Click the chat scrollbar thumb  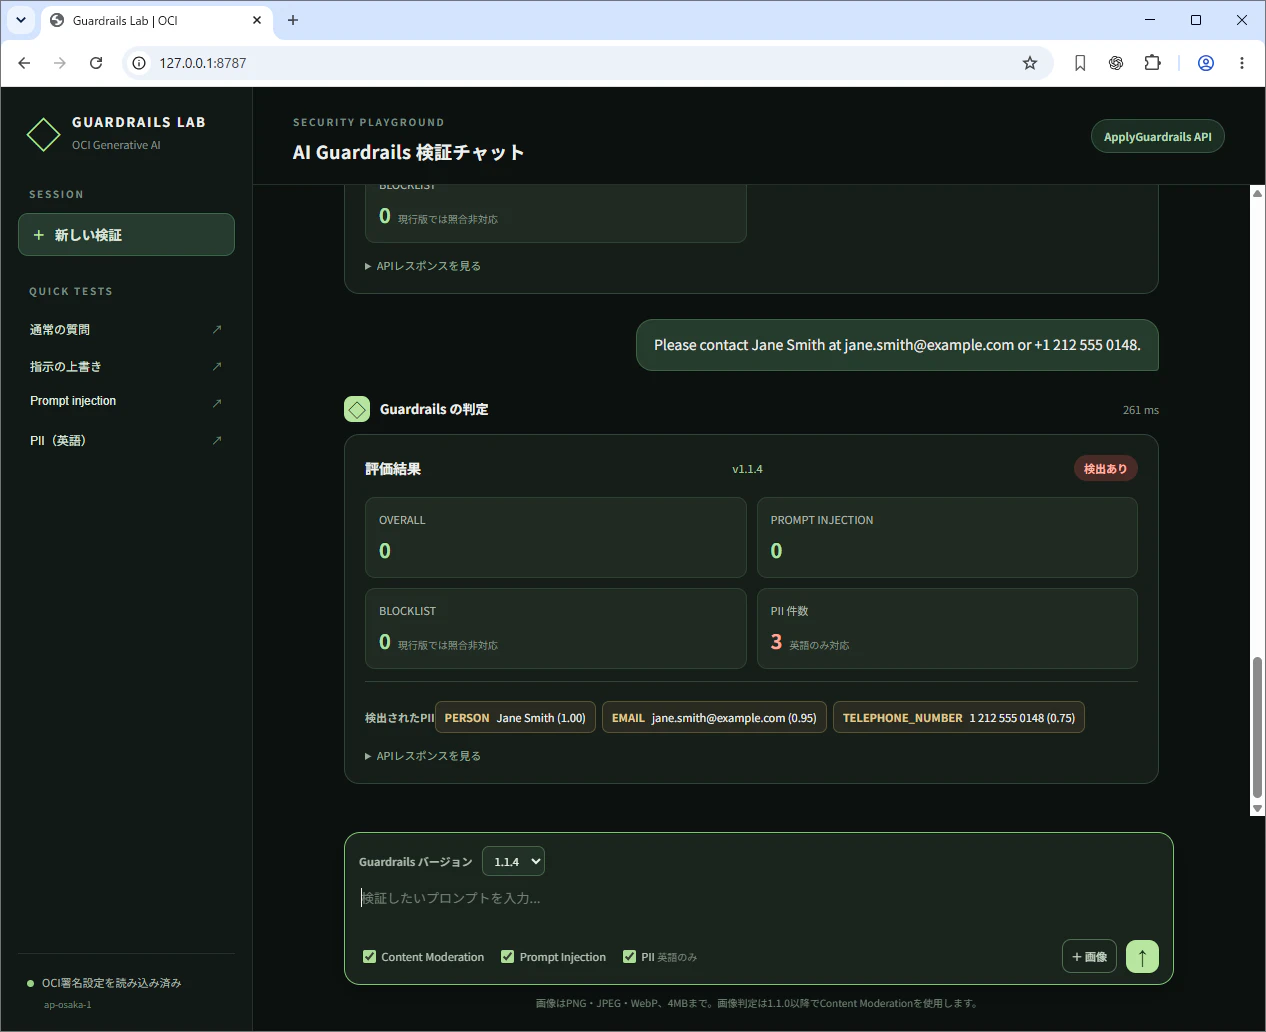pyautogui.click(x=1257, y=728)
